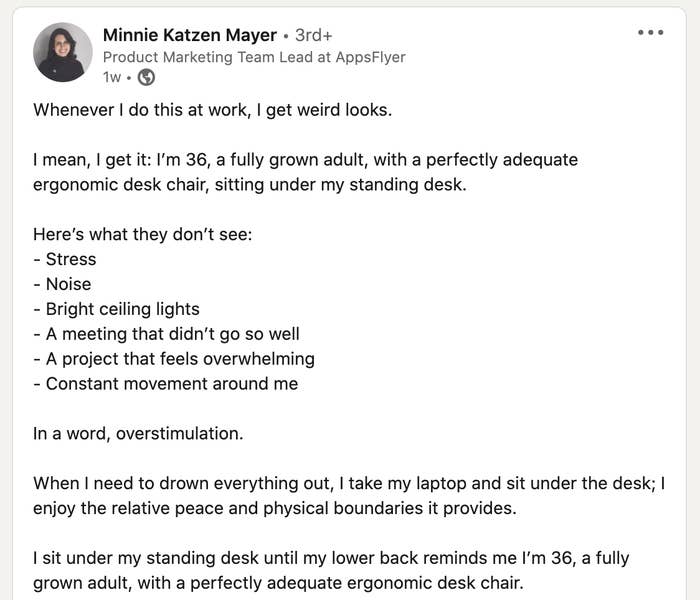700x600 pixels.
Task: Click the 'Here's what they don't see' line
Action: point(143,234)
